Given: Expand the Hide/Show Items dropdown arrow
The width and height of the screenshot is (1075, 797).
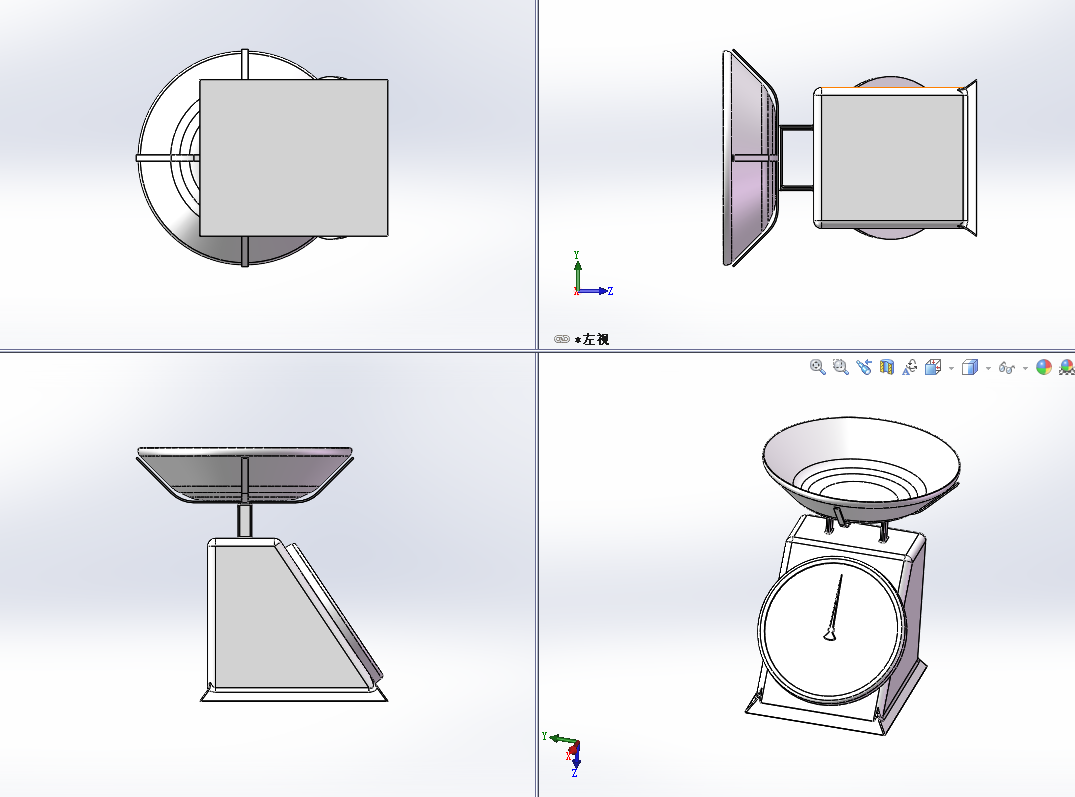Looking at the screenshot, I should 1025,369.
